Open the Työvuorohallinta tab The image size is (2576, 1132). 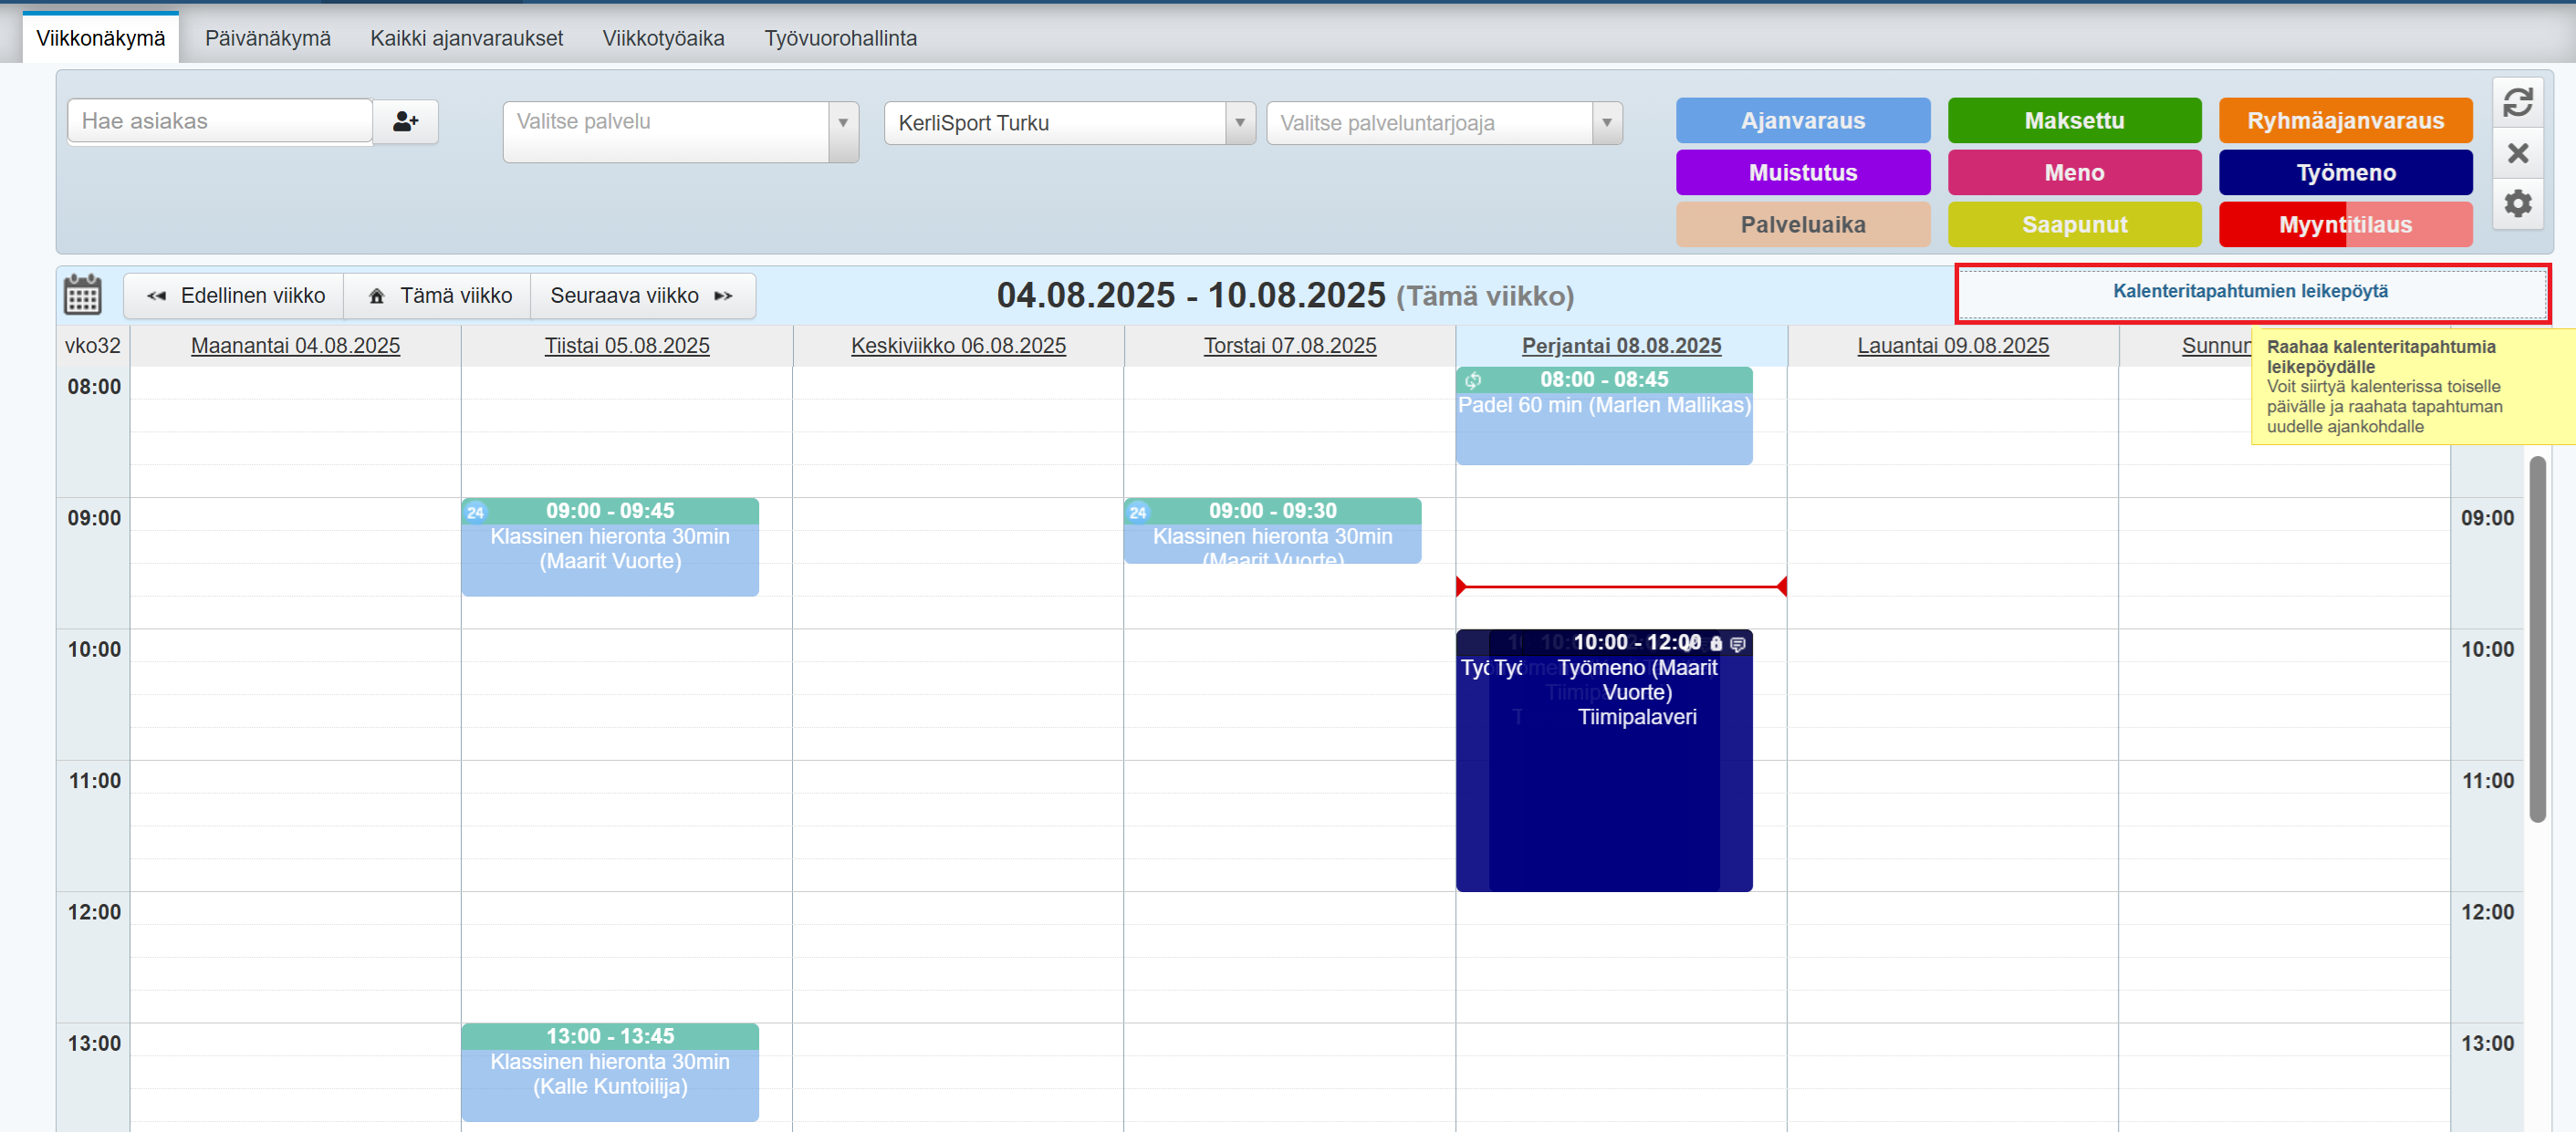tap(840, 38)
